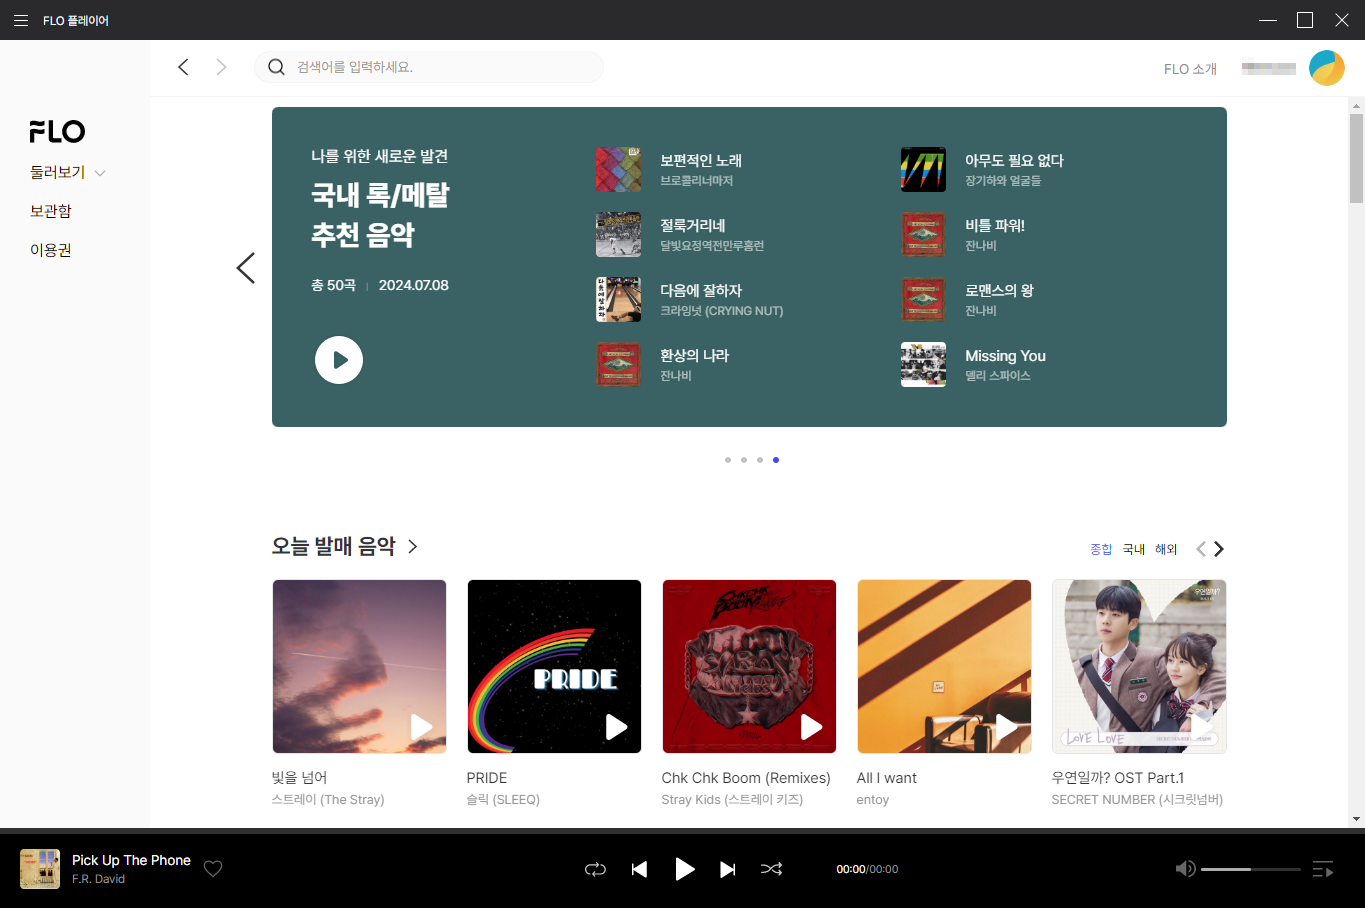Image resolution: width=1365 pixels, height=908 pixels.
Task: Toggle repeat mode in player bar
Action: [x=595, y=869]
